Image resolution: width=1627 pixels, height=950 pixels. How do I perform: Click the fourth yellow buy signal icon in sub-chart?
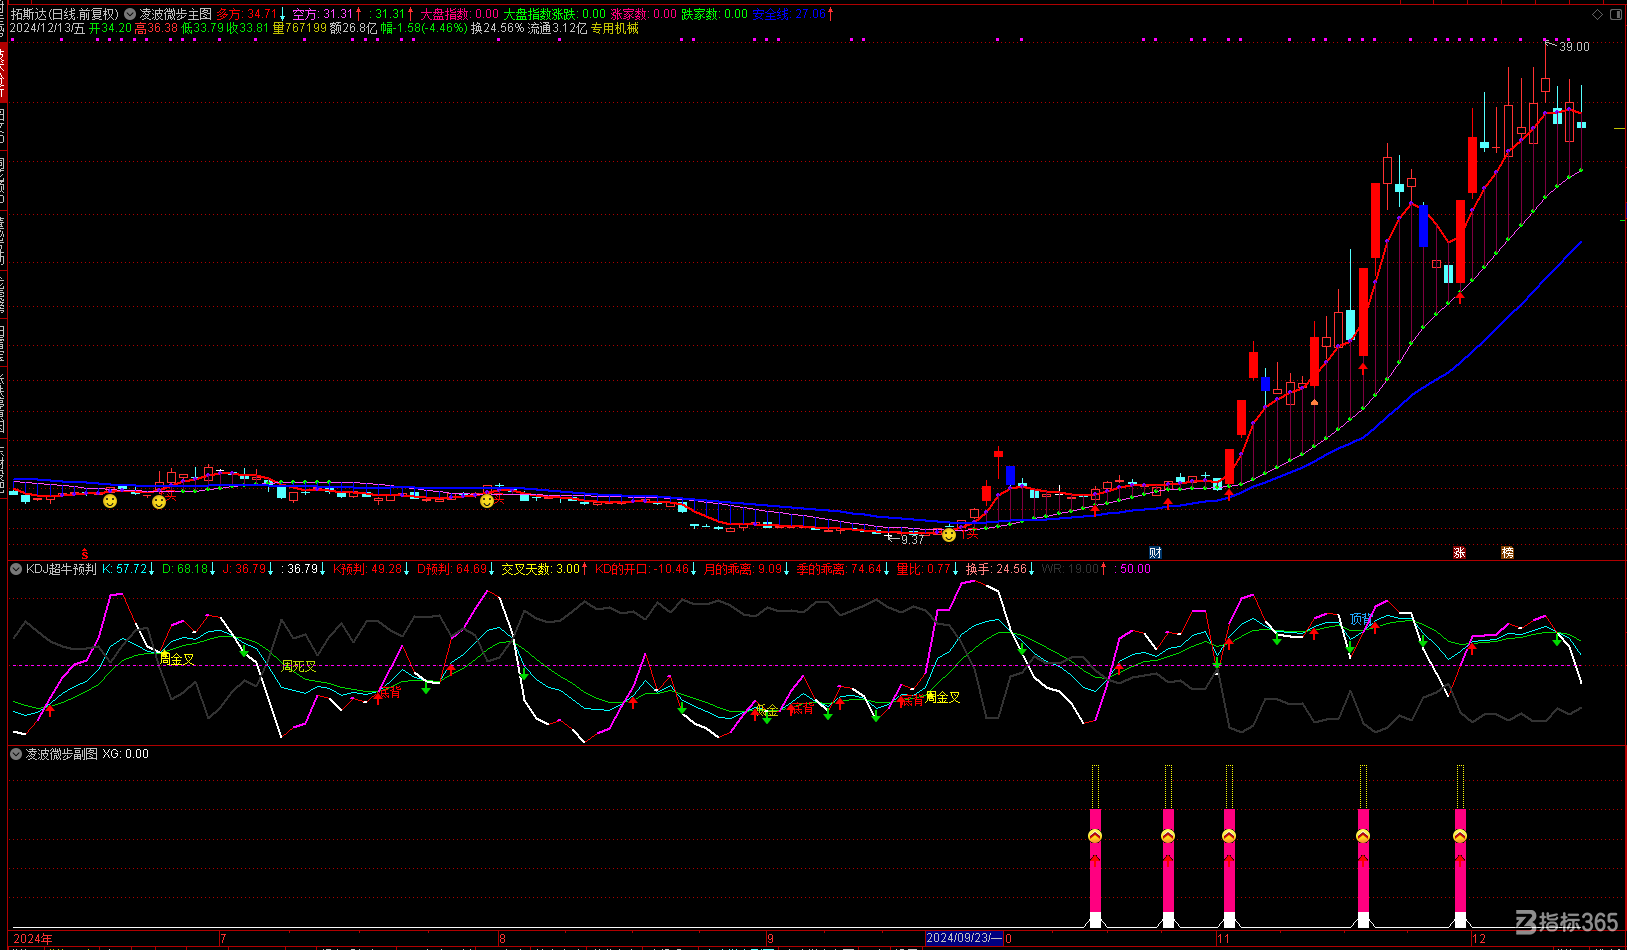pyautogui.click(x=1363, y=836)
